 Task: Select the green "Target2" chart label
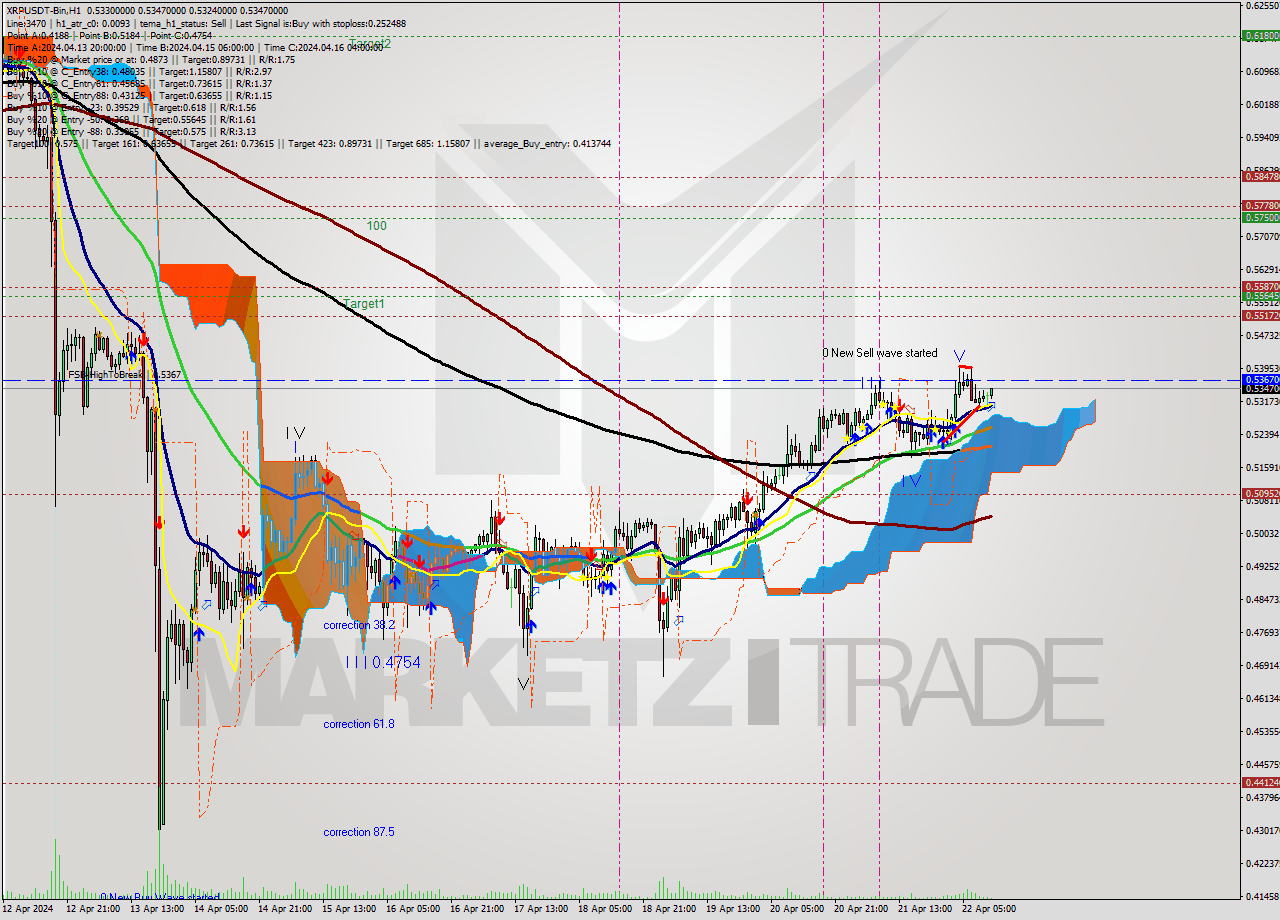point(370,44)
